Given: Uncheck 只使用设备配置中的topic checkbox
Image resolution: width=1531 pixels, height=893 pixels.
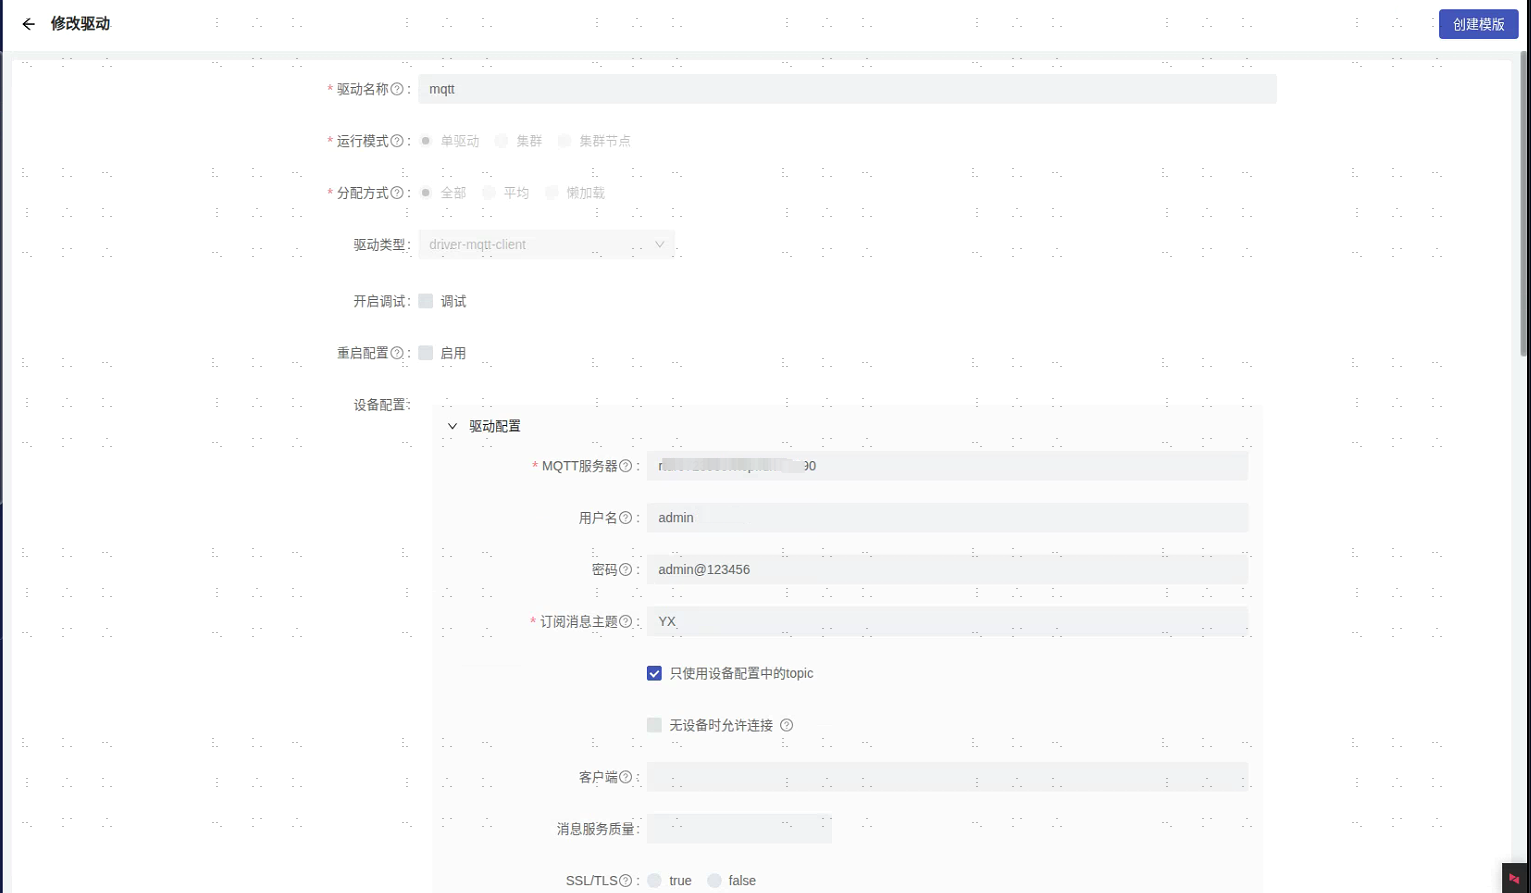Looking at the screenshot, I should (x=654, y=673).
